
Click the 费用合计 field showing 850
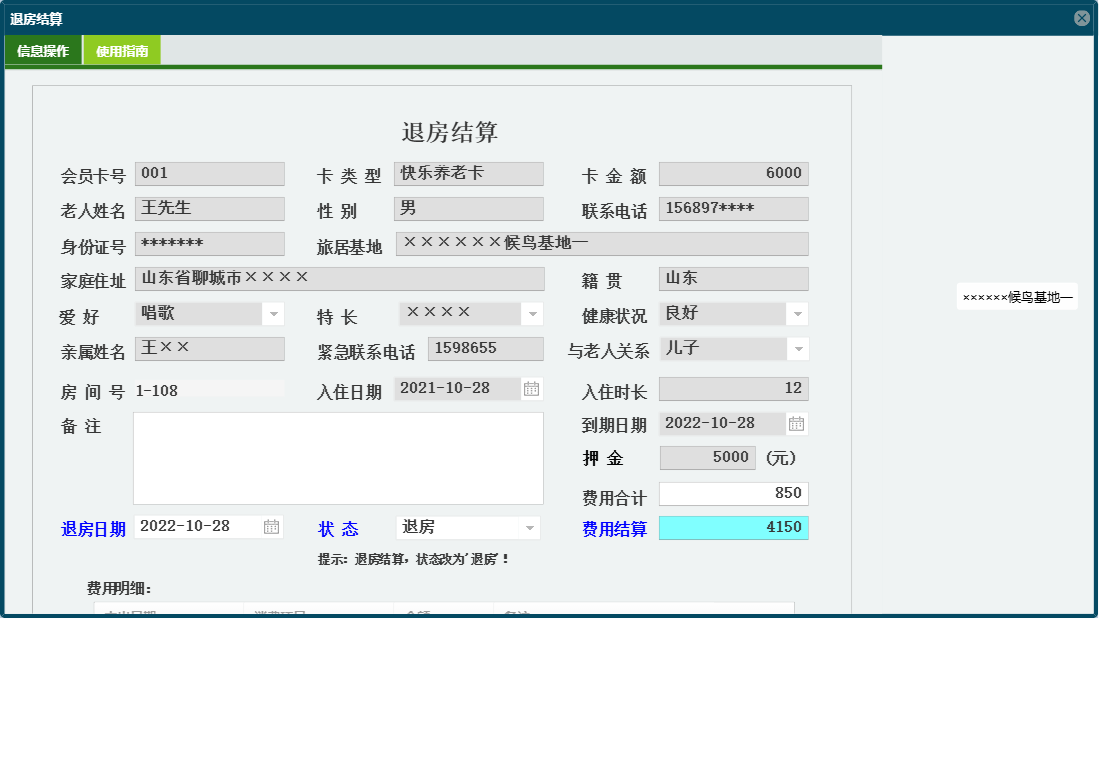pos(733,492)
